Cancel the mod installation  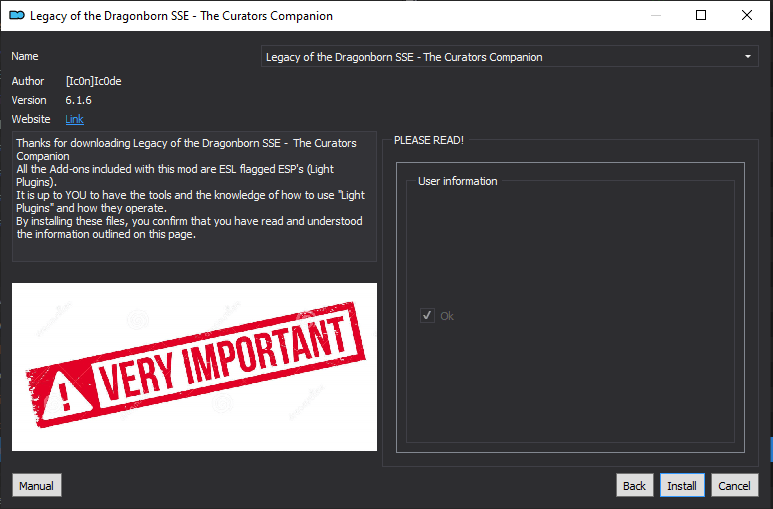coord(734,486)
